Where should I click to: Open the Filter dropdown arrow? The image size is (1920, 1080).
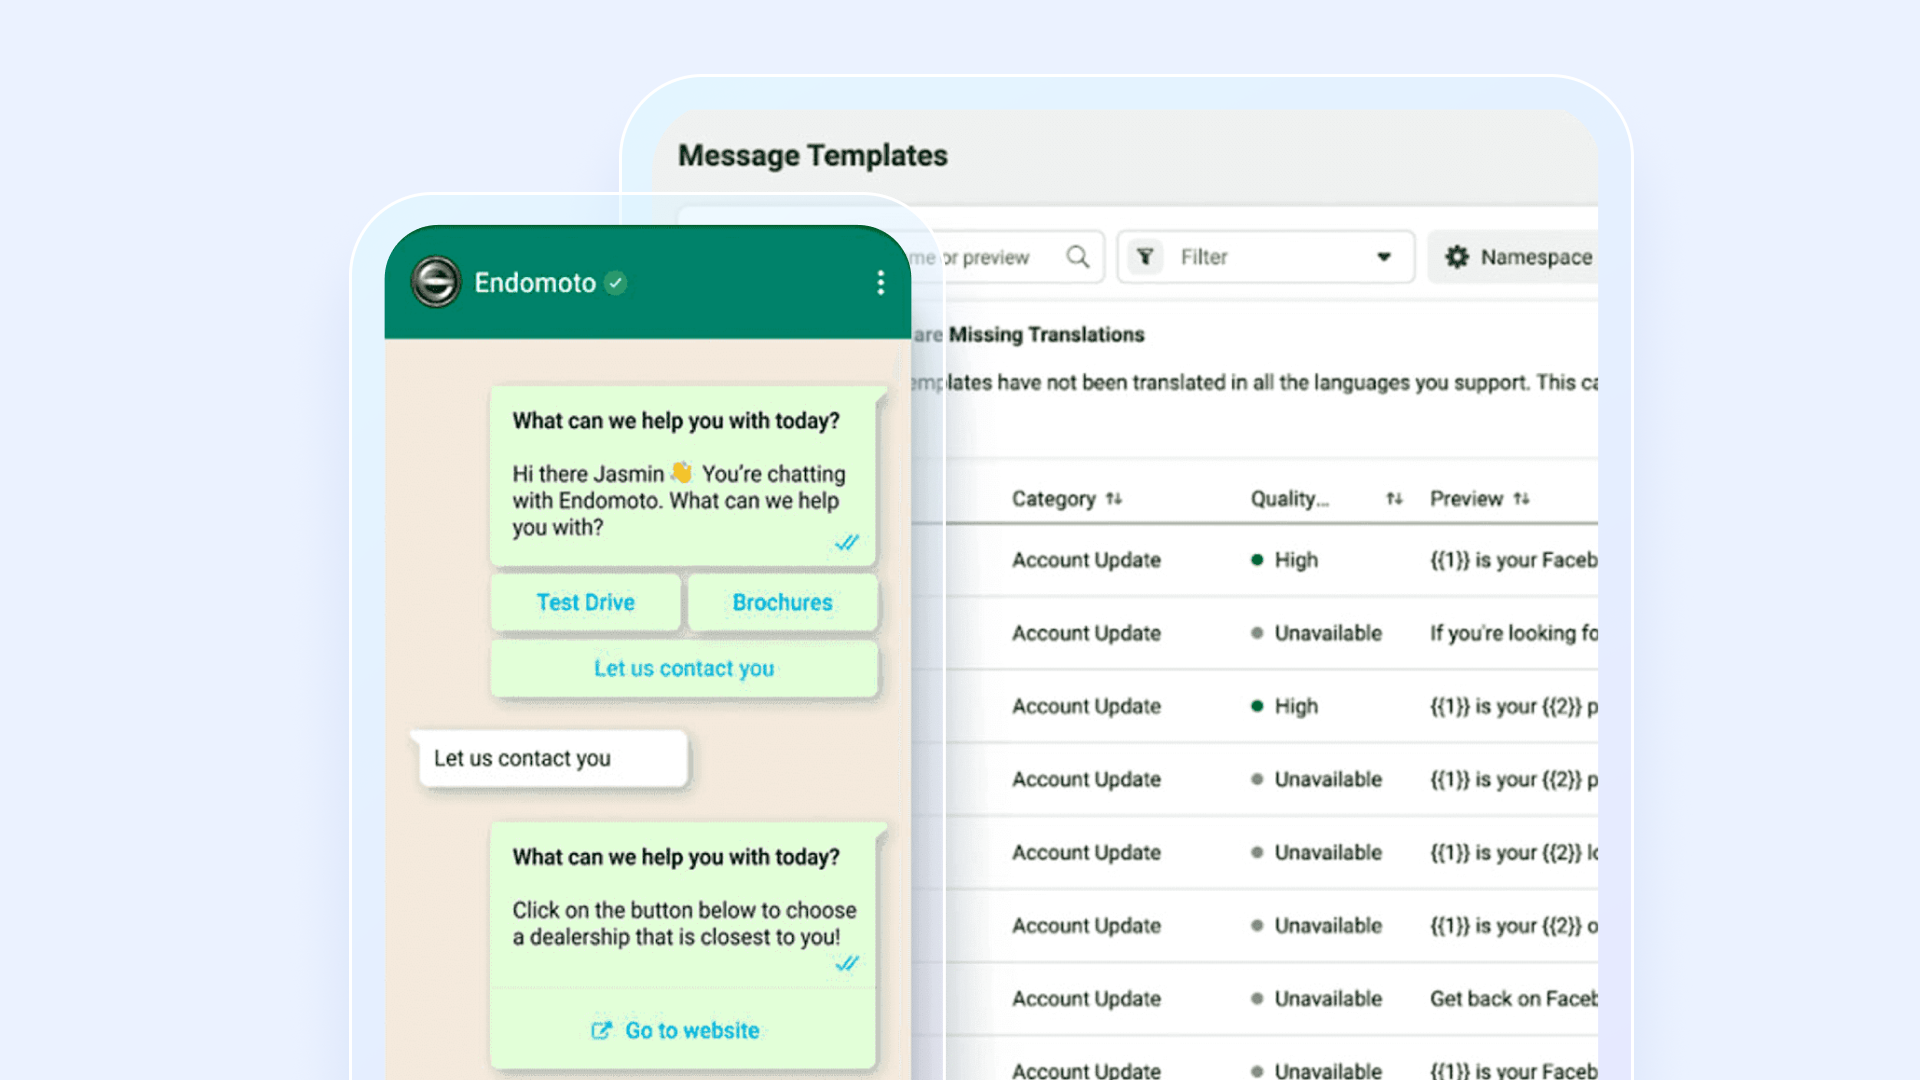pos(1384,257)
